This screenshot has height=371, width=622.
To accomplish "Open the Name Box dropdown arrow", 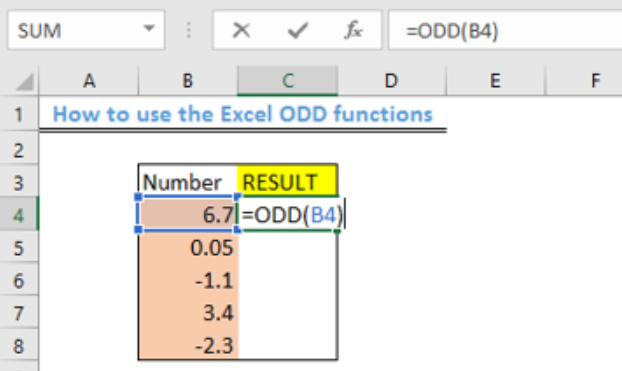I will pos(149,29).
